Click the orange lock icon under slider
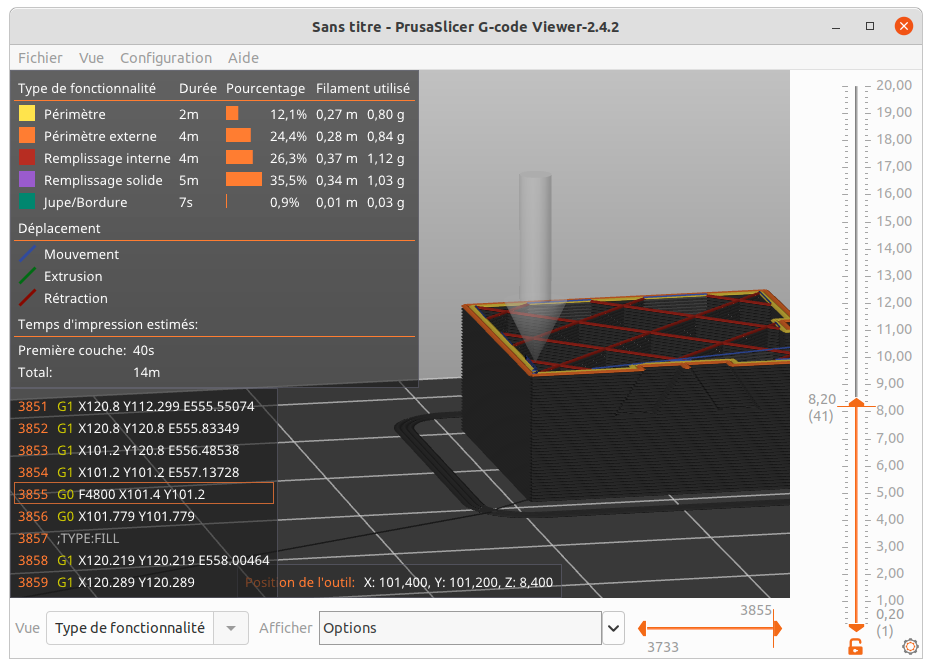Viewport: 932px width, 668px height. [x=855, y=647]
